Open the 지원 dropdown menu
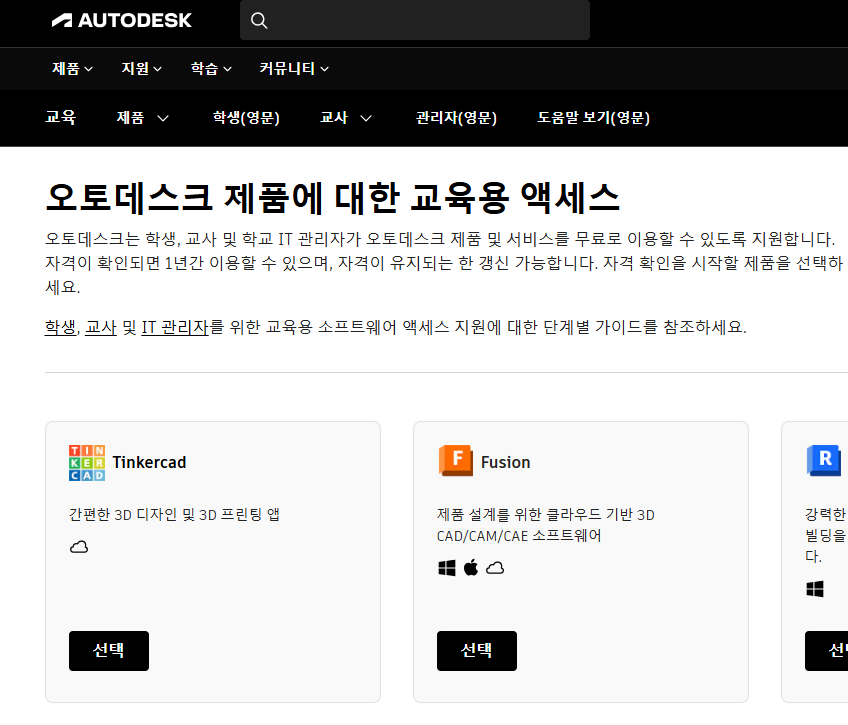 (x=142, y=69)
